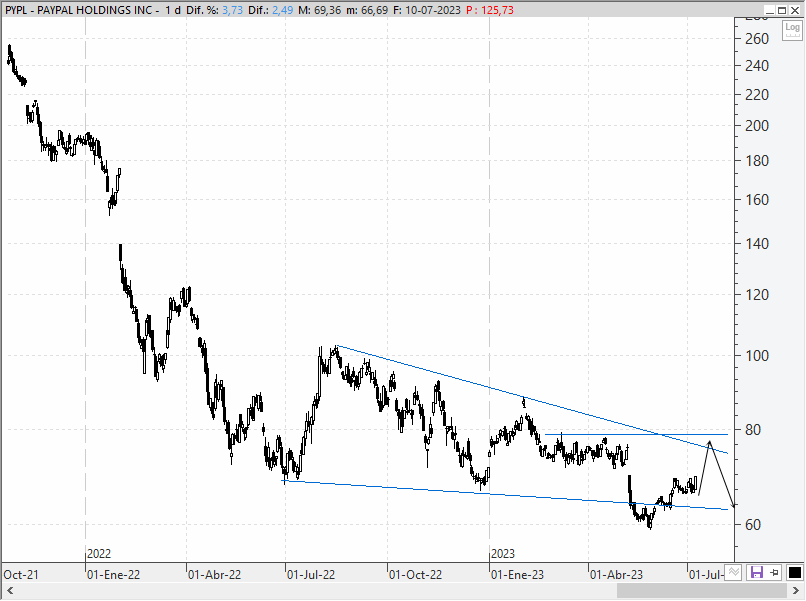Click the Dif. value '2,49'

tap(283, 10)
